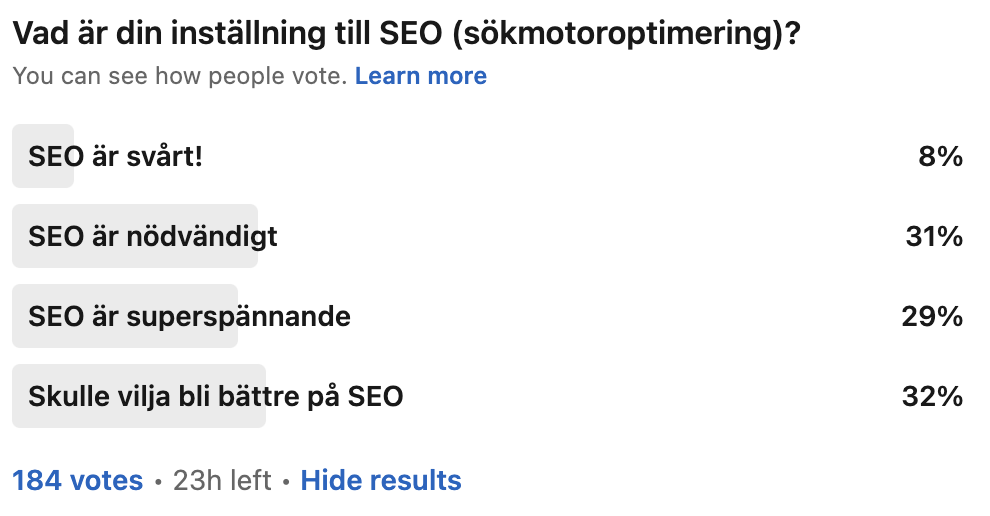Image resolution: width=990 pixels, height=516 pixels.
Task: View the 184 votes list
Action: click(x=78, y=480)
